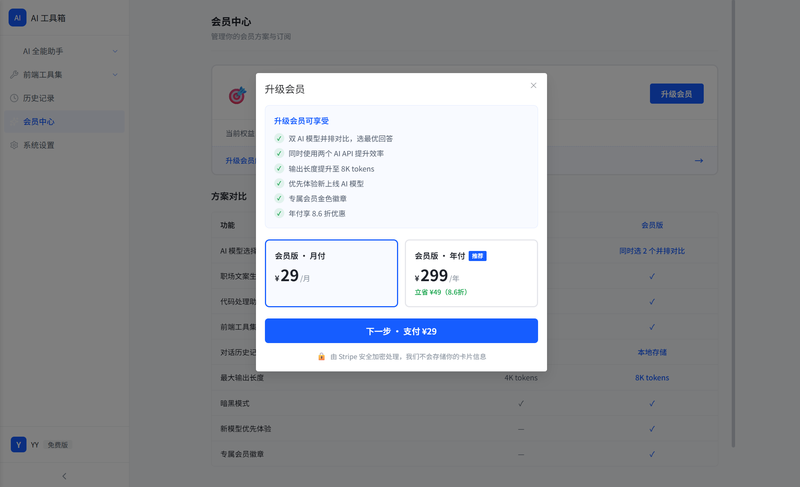Select the 会员版・年付 plan card
This screenshot has width=800, height=487.
tap(471, 273)
